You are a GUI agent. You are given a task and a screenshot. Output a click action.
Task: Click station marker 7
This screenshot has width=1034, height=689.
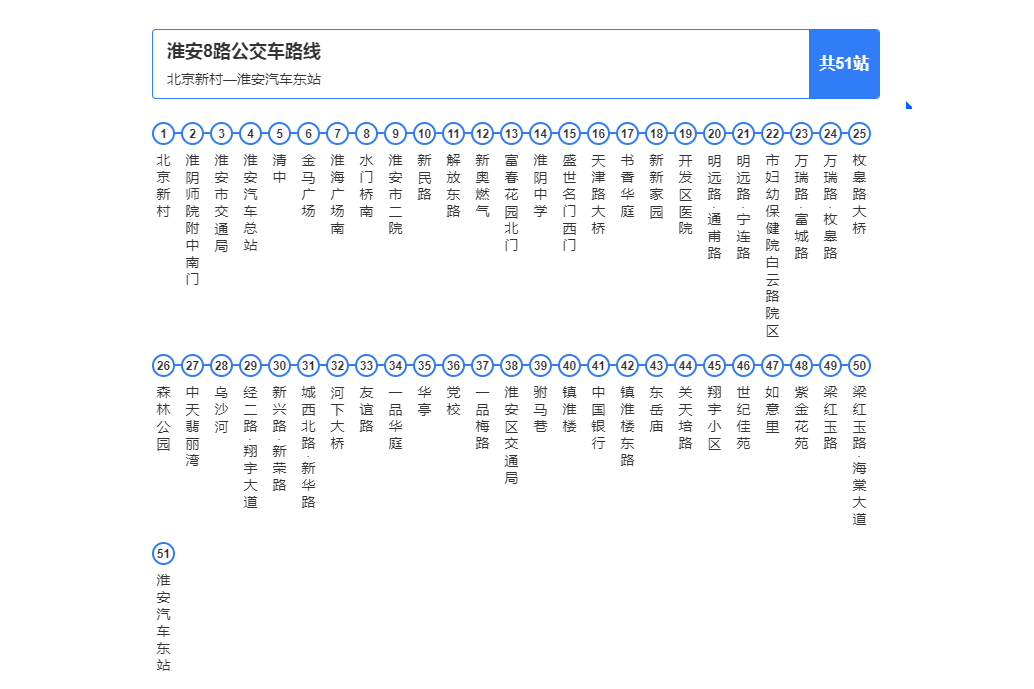pyautogui.click(x=338, y=134)
